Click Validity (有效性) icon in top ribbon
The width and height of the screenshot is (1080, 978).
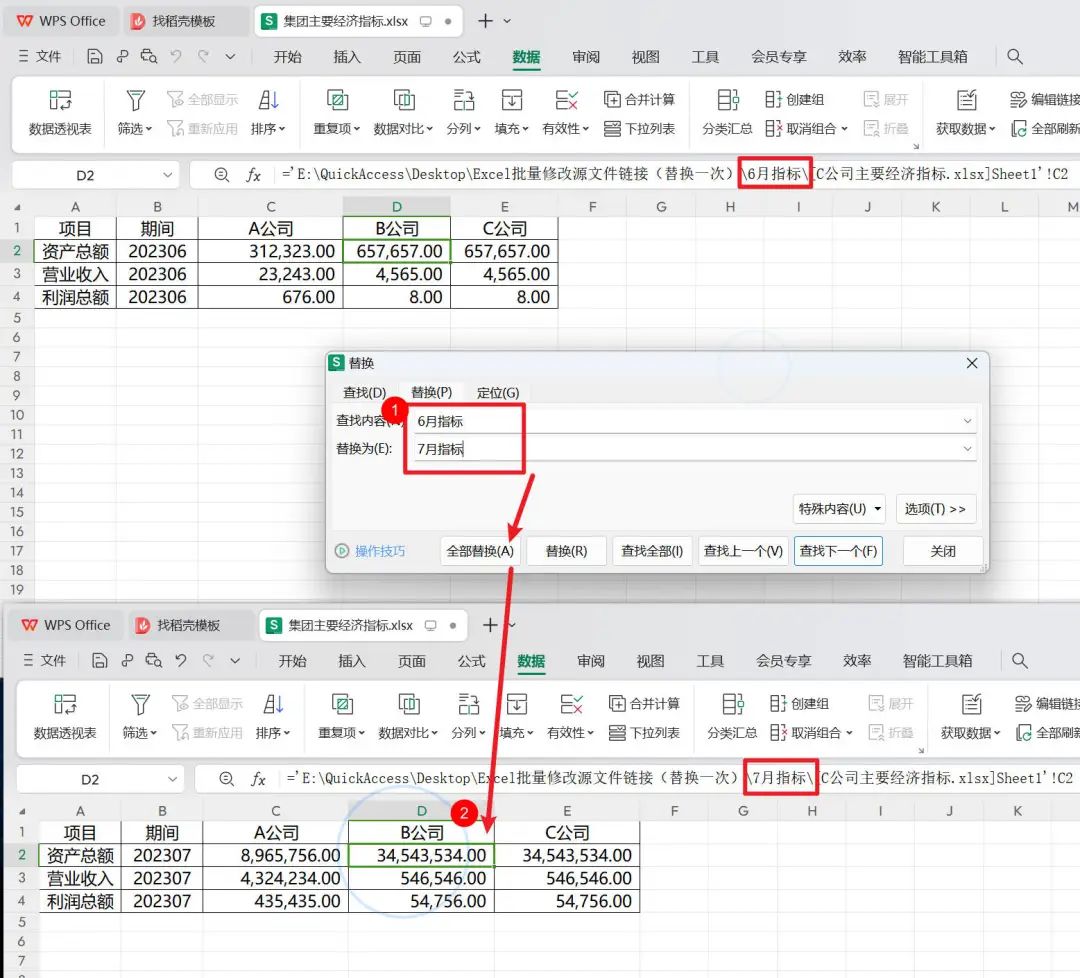566,101
